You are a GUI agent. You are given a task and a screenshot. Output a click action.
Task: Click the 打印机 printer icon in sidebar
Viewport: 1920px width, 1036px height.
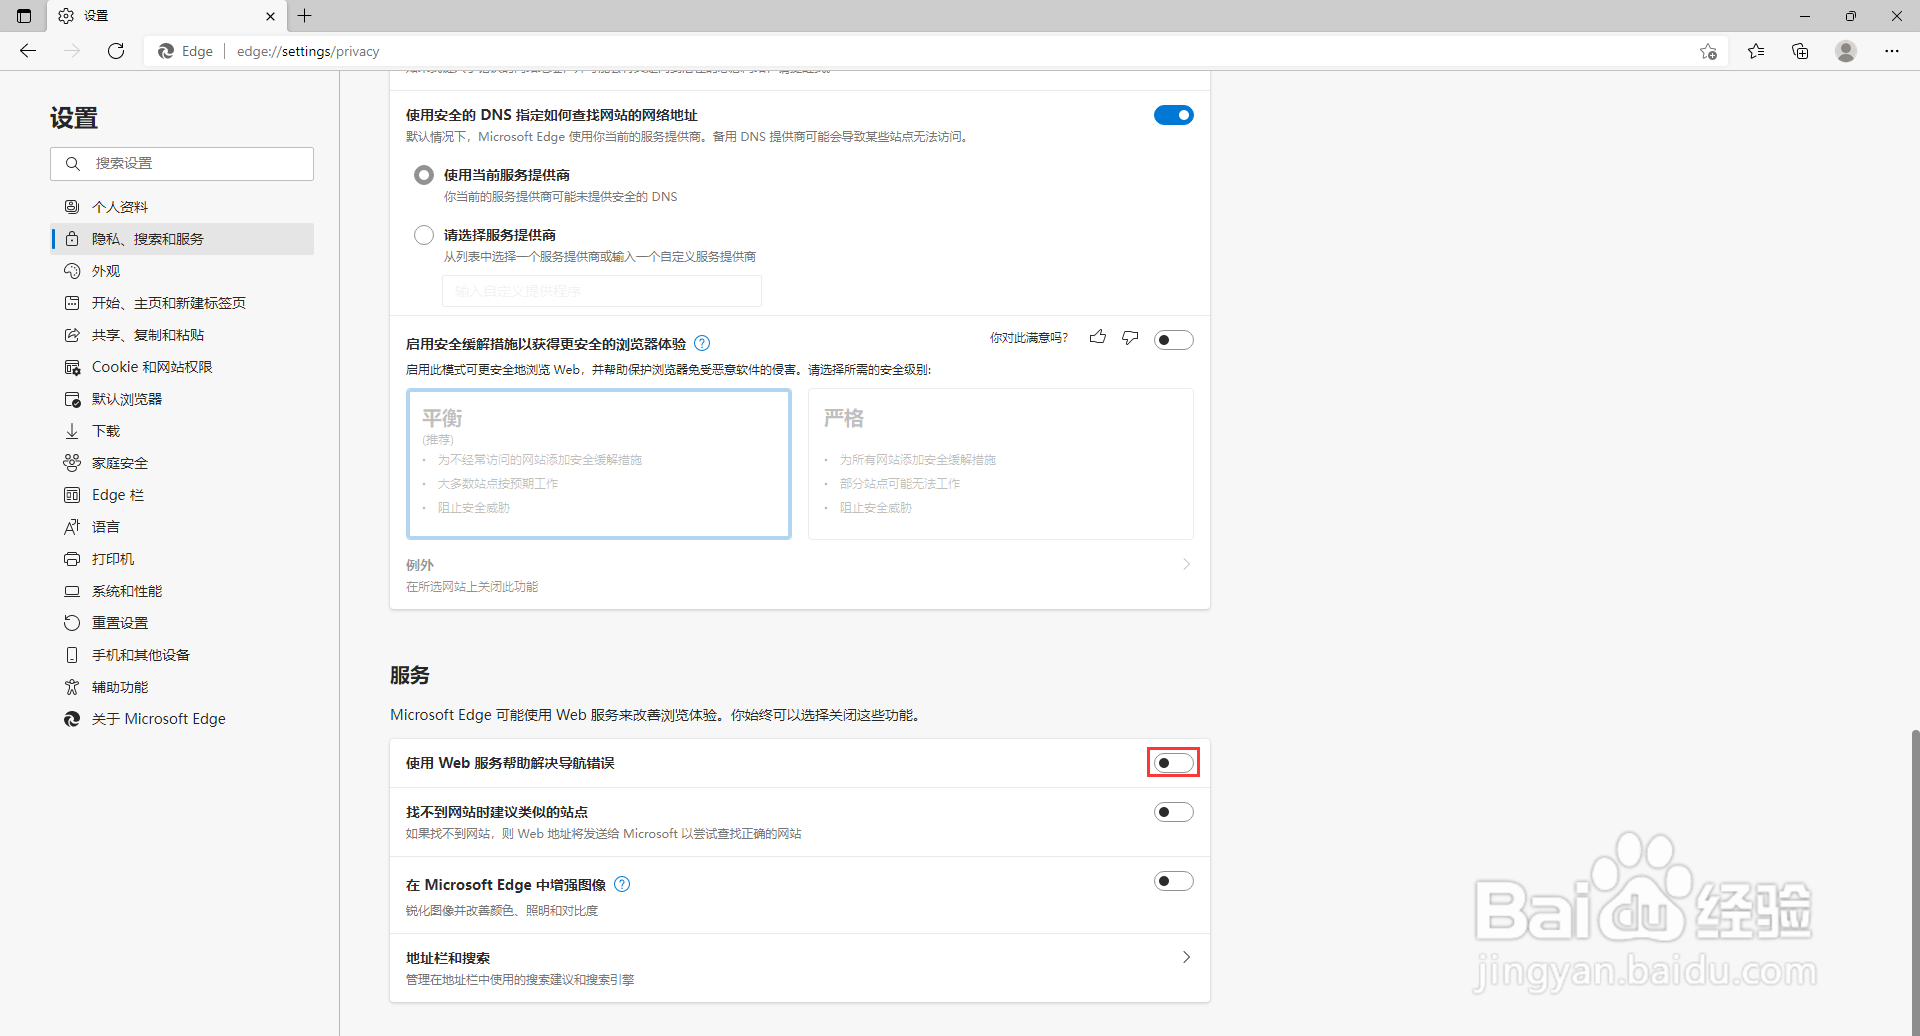[x=72, y=559]
